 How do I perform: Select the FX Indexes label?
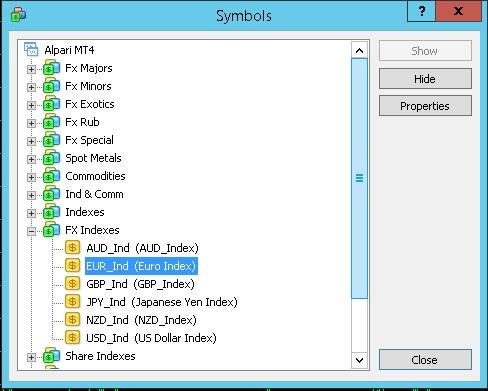[92, 230]
